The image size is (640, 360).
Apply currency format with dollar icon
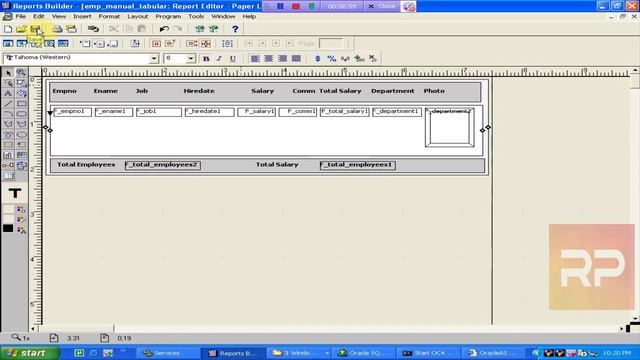click(318, 58)
